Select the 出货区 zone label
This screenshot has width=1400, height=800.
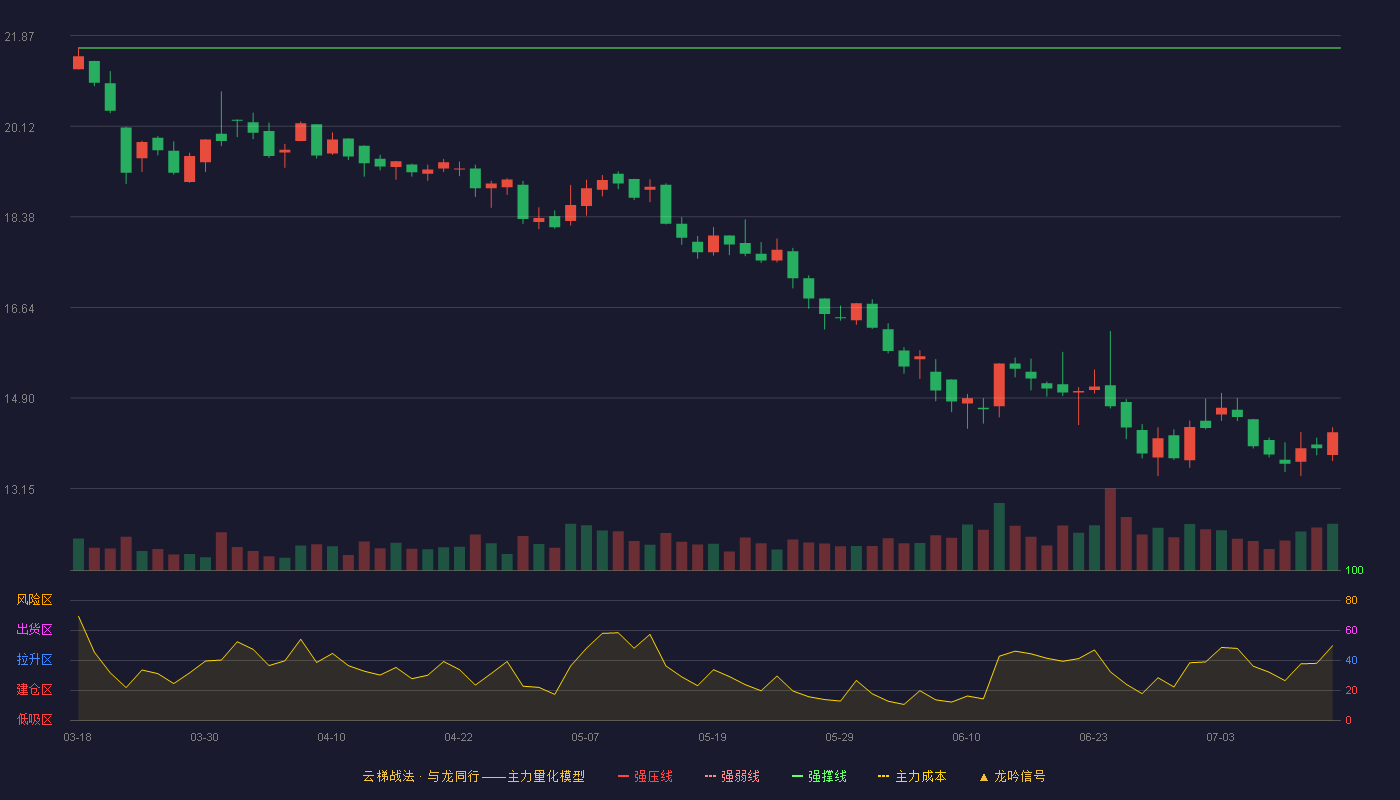[x=34, y=630]
